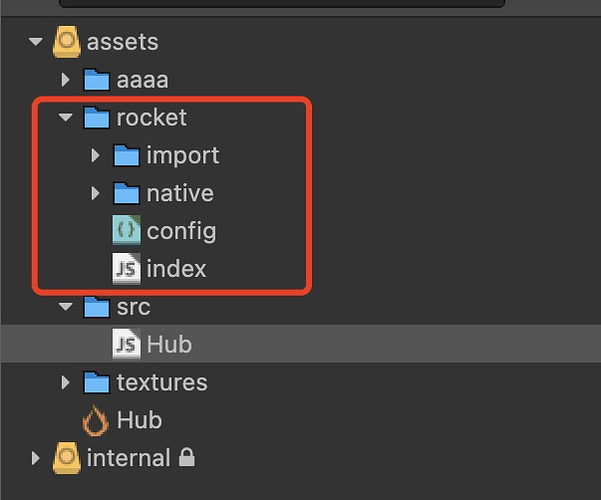Expand the textures folder

coord(66,382)
